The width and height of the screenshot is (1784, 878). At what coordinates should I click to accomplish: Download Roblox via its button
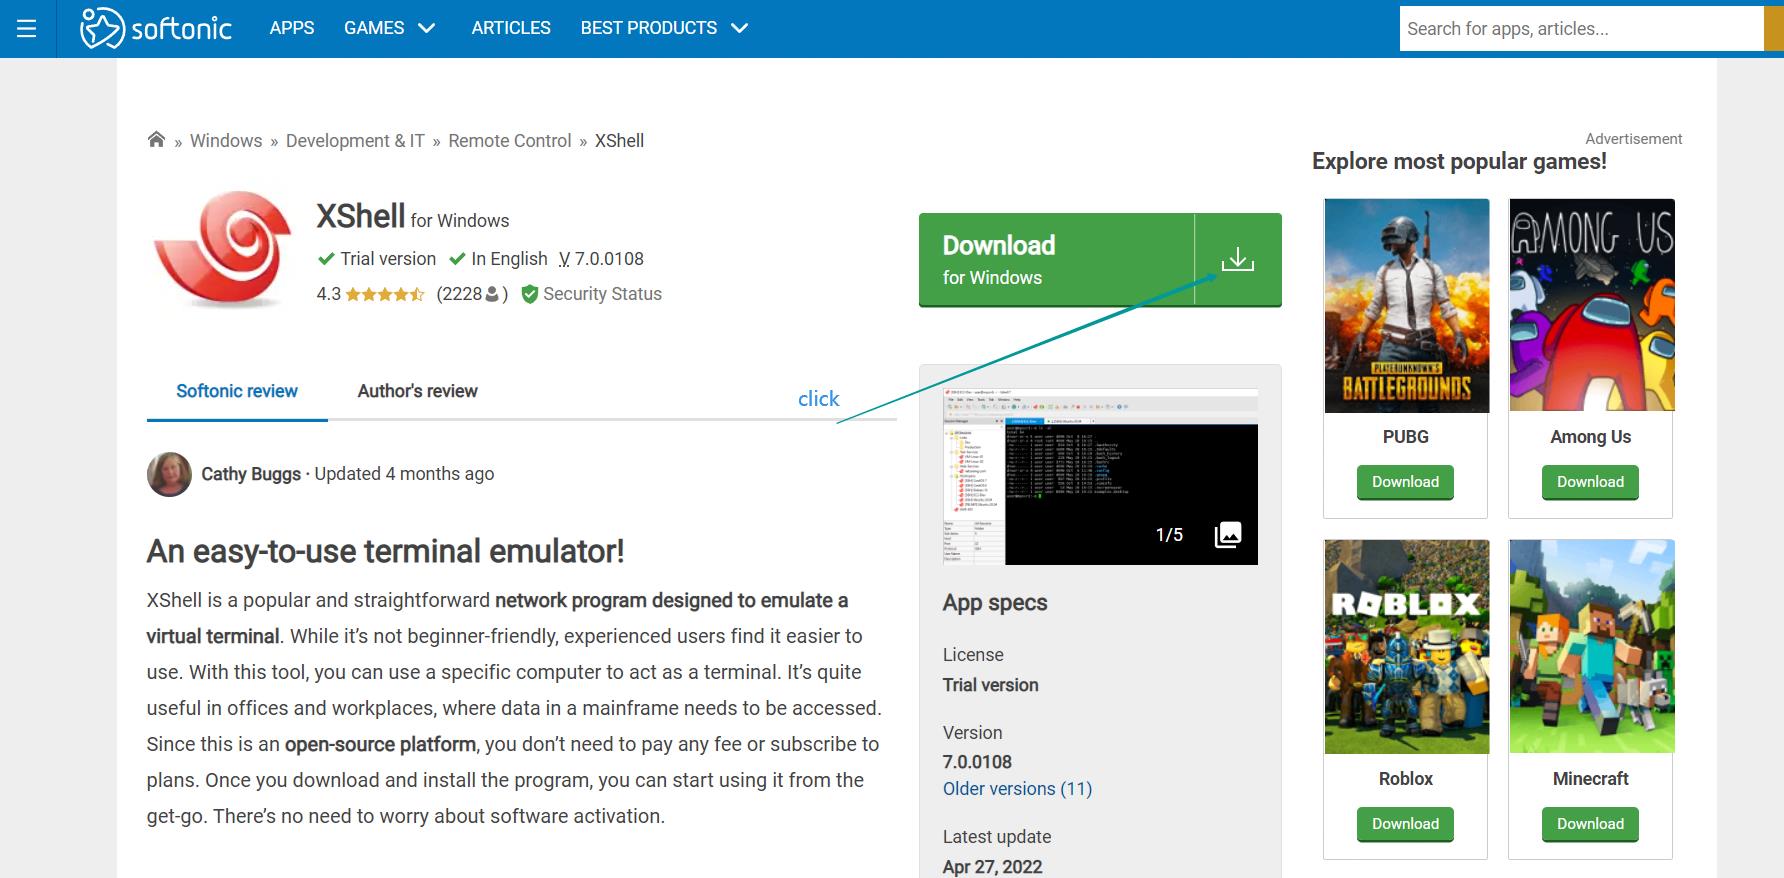[x=1405, y=824]
